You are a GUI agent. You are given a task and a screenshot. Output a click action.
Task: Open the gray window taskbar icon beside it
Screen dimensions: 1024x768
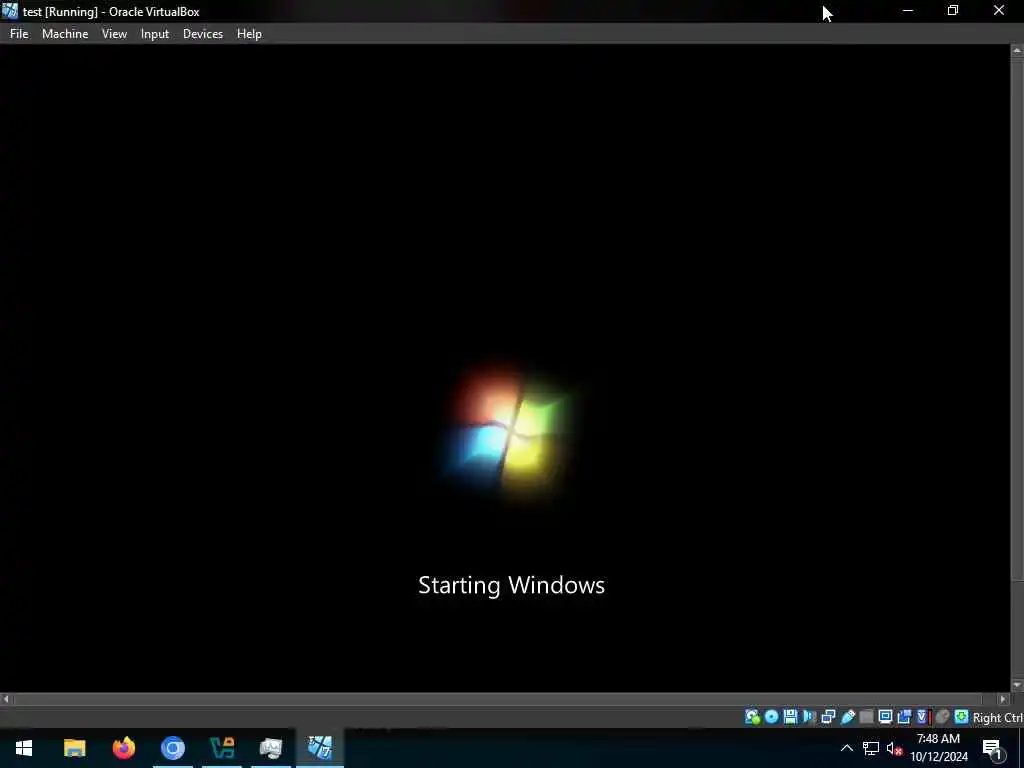click(x=271, y=748)
